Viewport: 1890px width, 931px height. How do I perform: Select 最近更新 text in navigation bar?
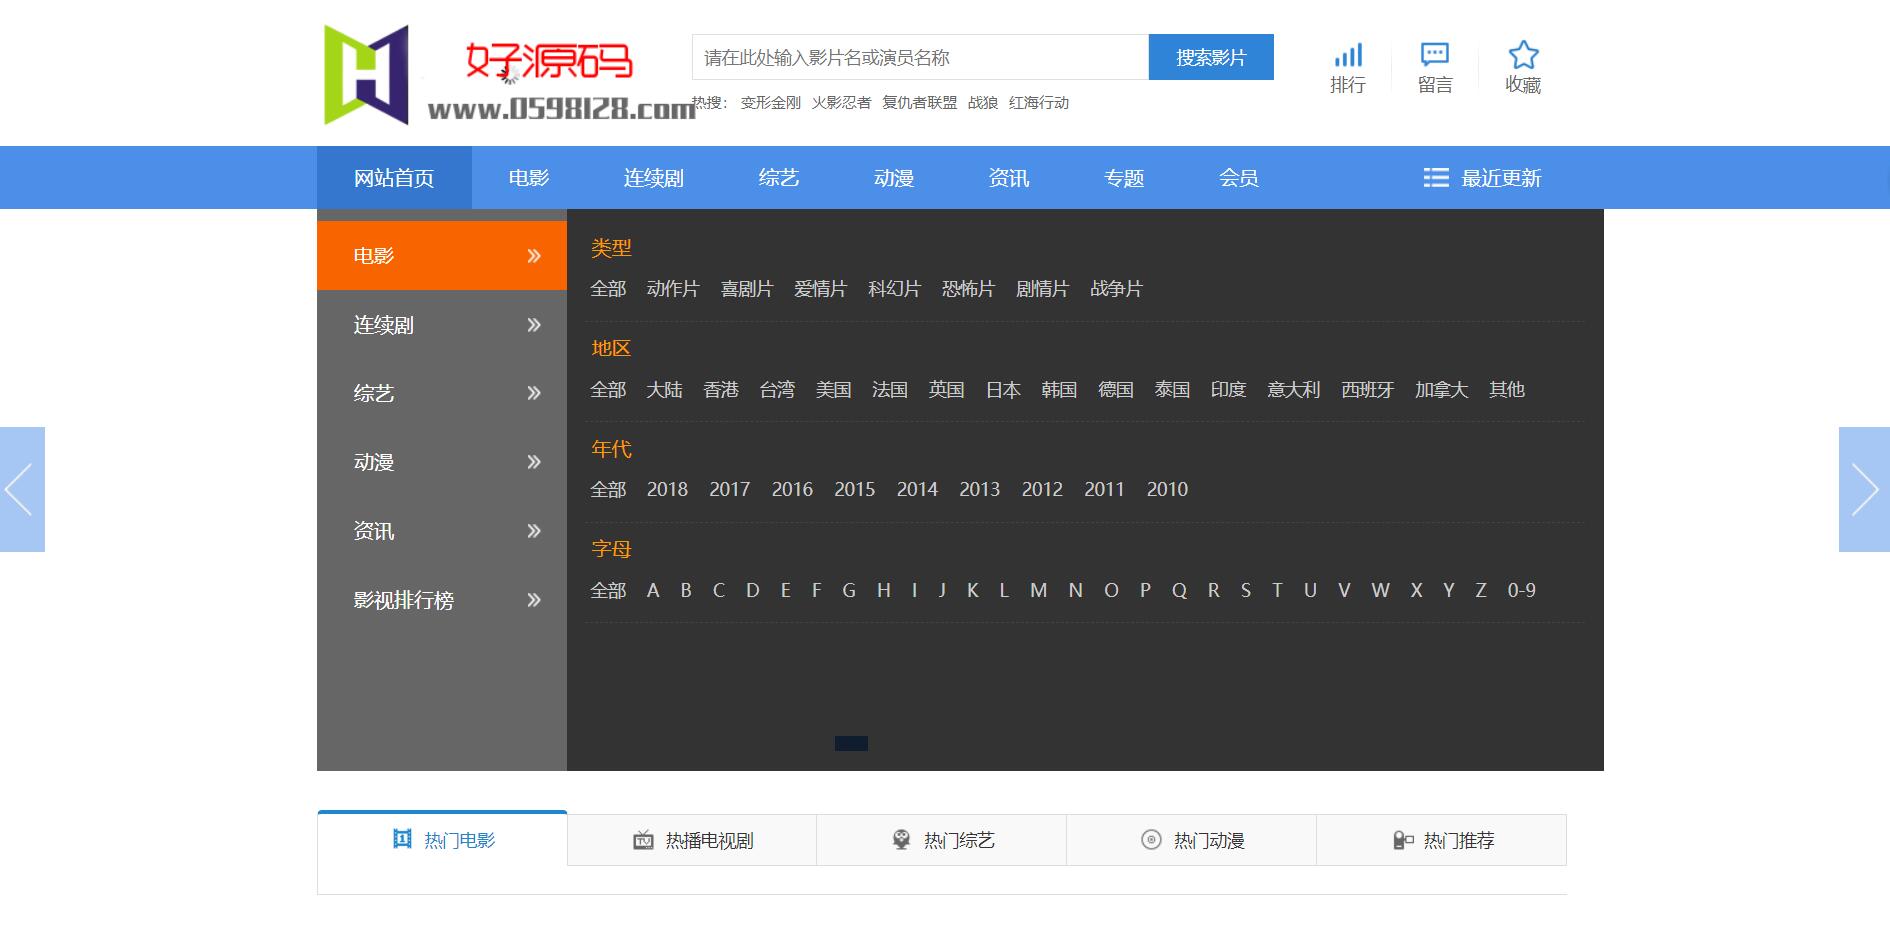pyautogui.click(x=1501, y=178)
